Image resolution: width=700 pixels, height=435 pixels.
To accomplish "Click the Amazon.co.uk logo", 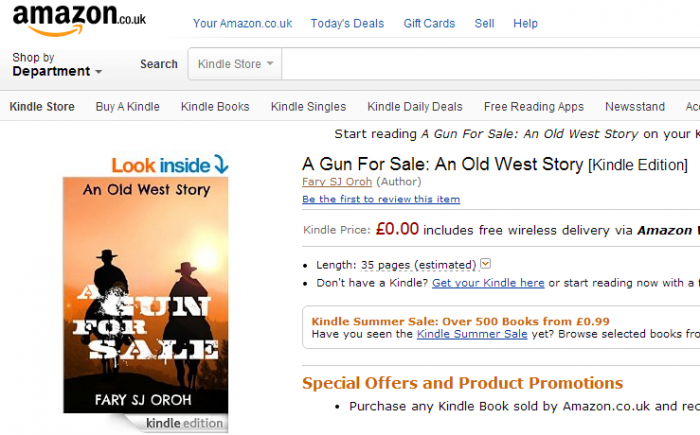I will pos(79,20).
